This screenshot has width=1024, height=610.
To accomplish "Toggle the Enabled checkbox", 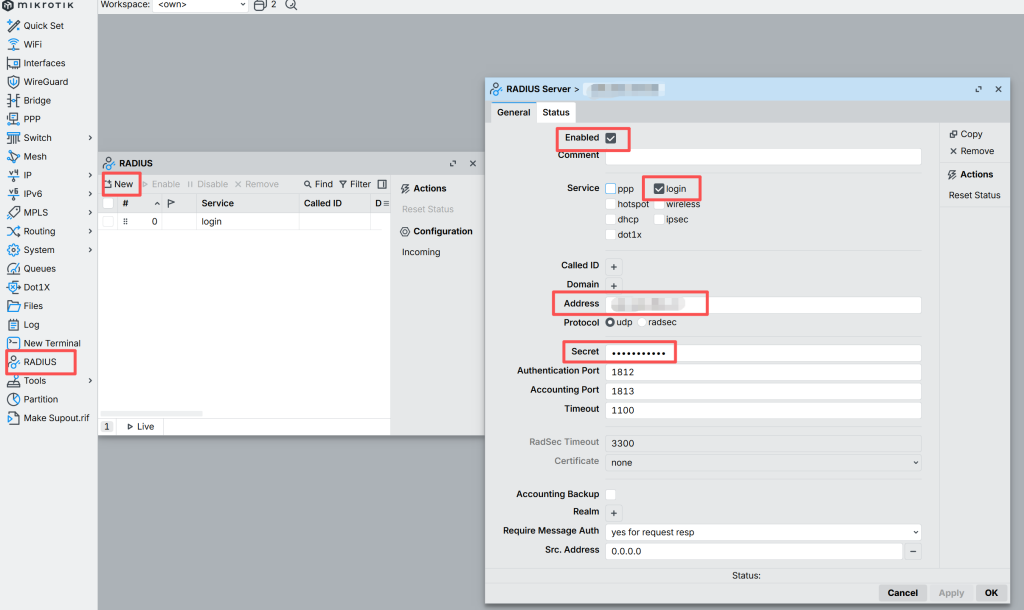I will pyautogui.click(x=611, y=138).
